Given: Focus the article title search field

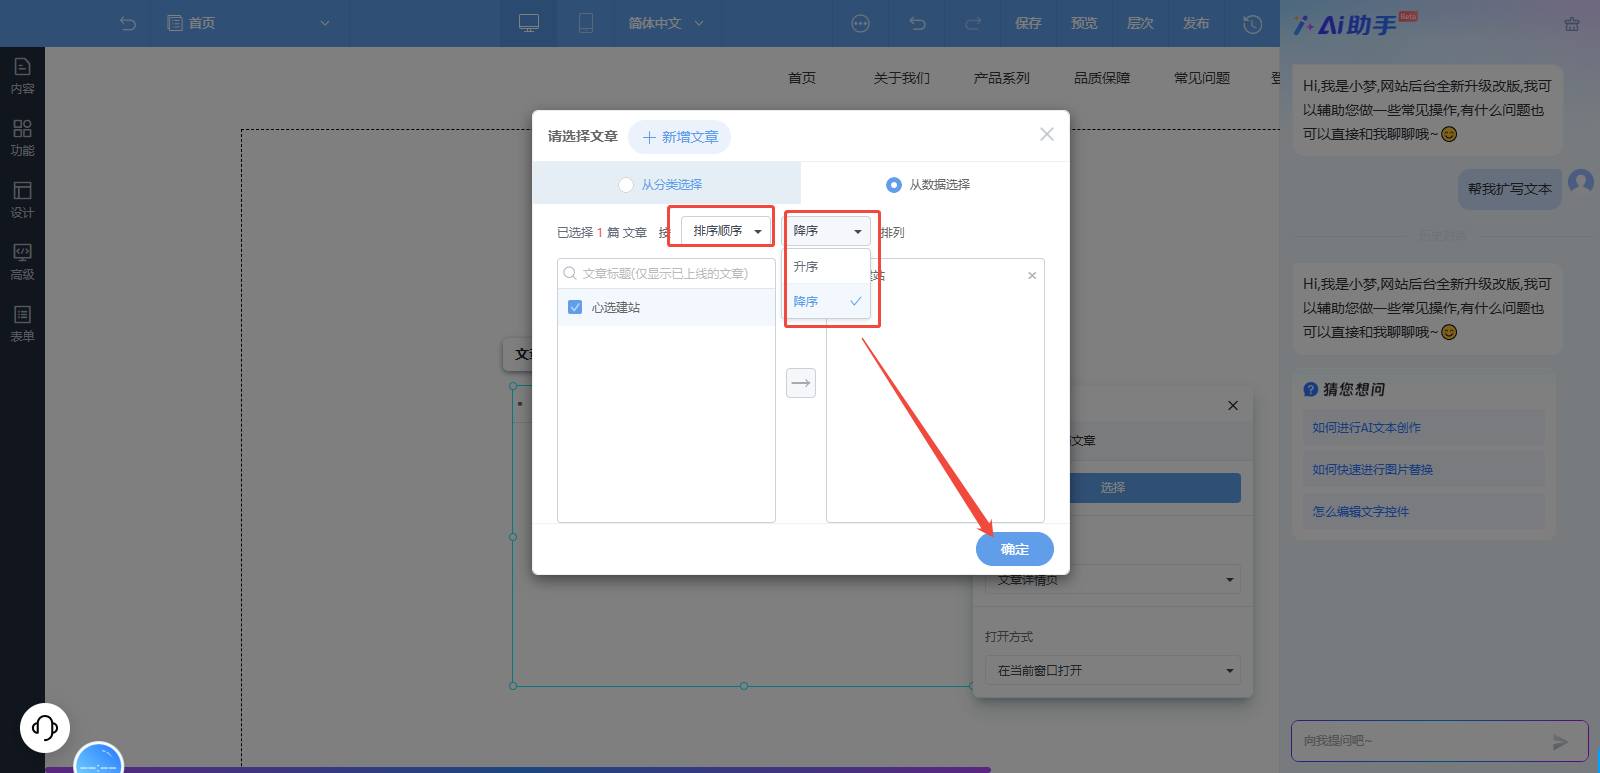Looking at the screenshot, I should (x=666, y=273).
